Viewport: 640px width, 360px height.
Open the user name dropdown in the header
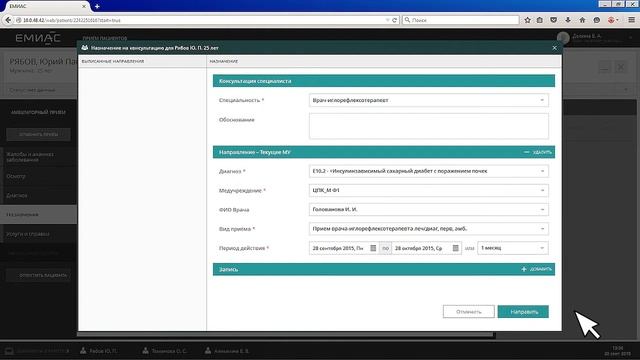tap(631, 37)
